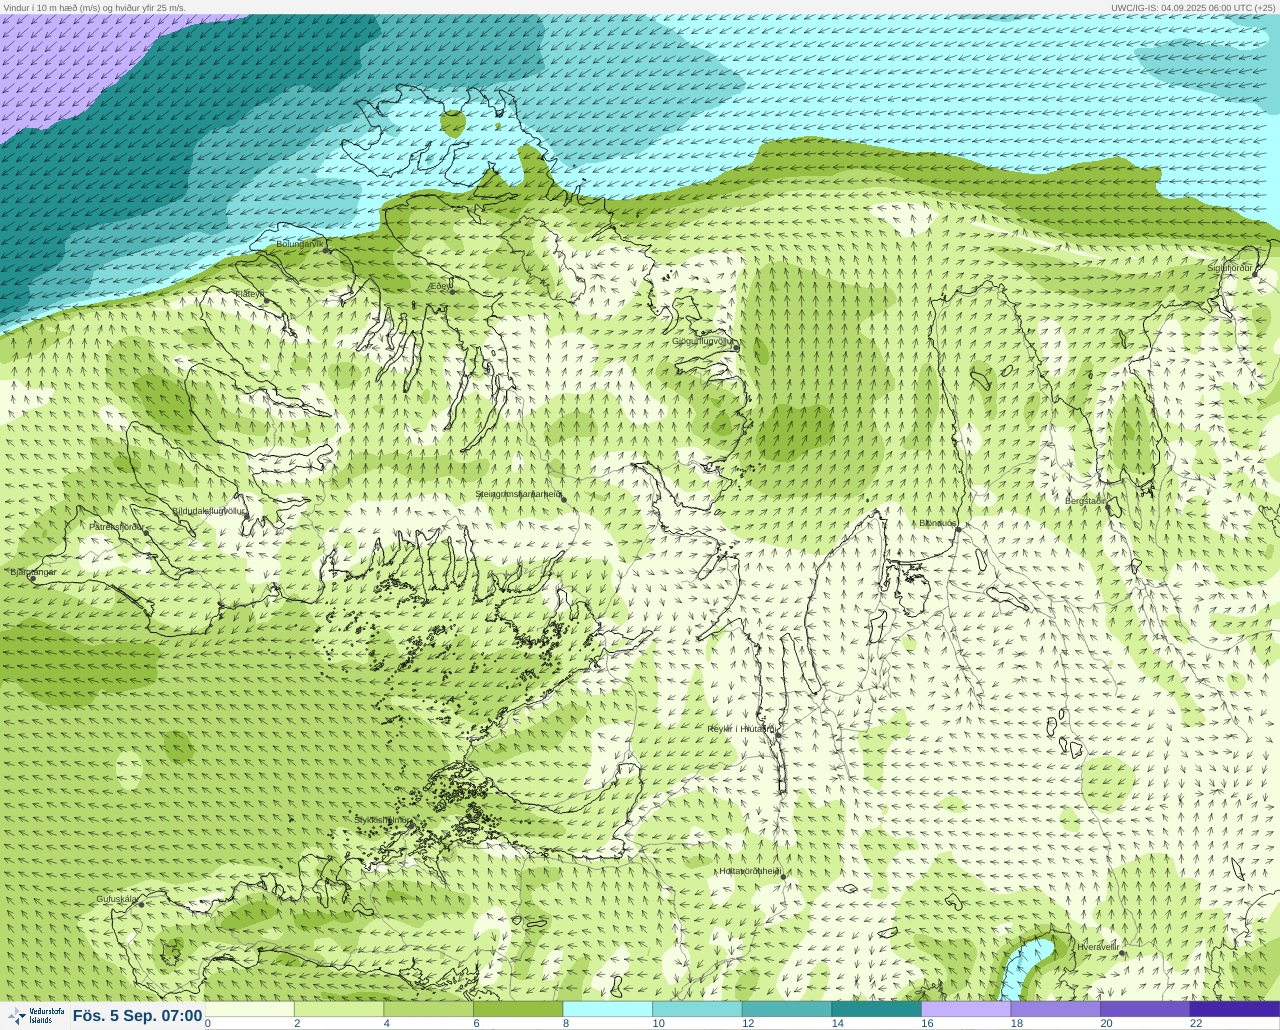Select the 8–10 m/s light cyan swatch
The image size is (1280, 1030).
tap(608, 1009)
